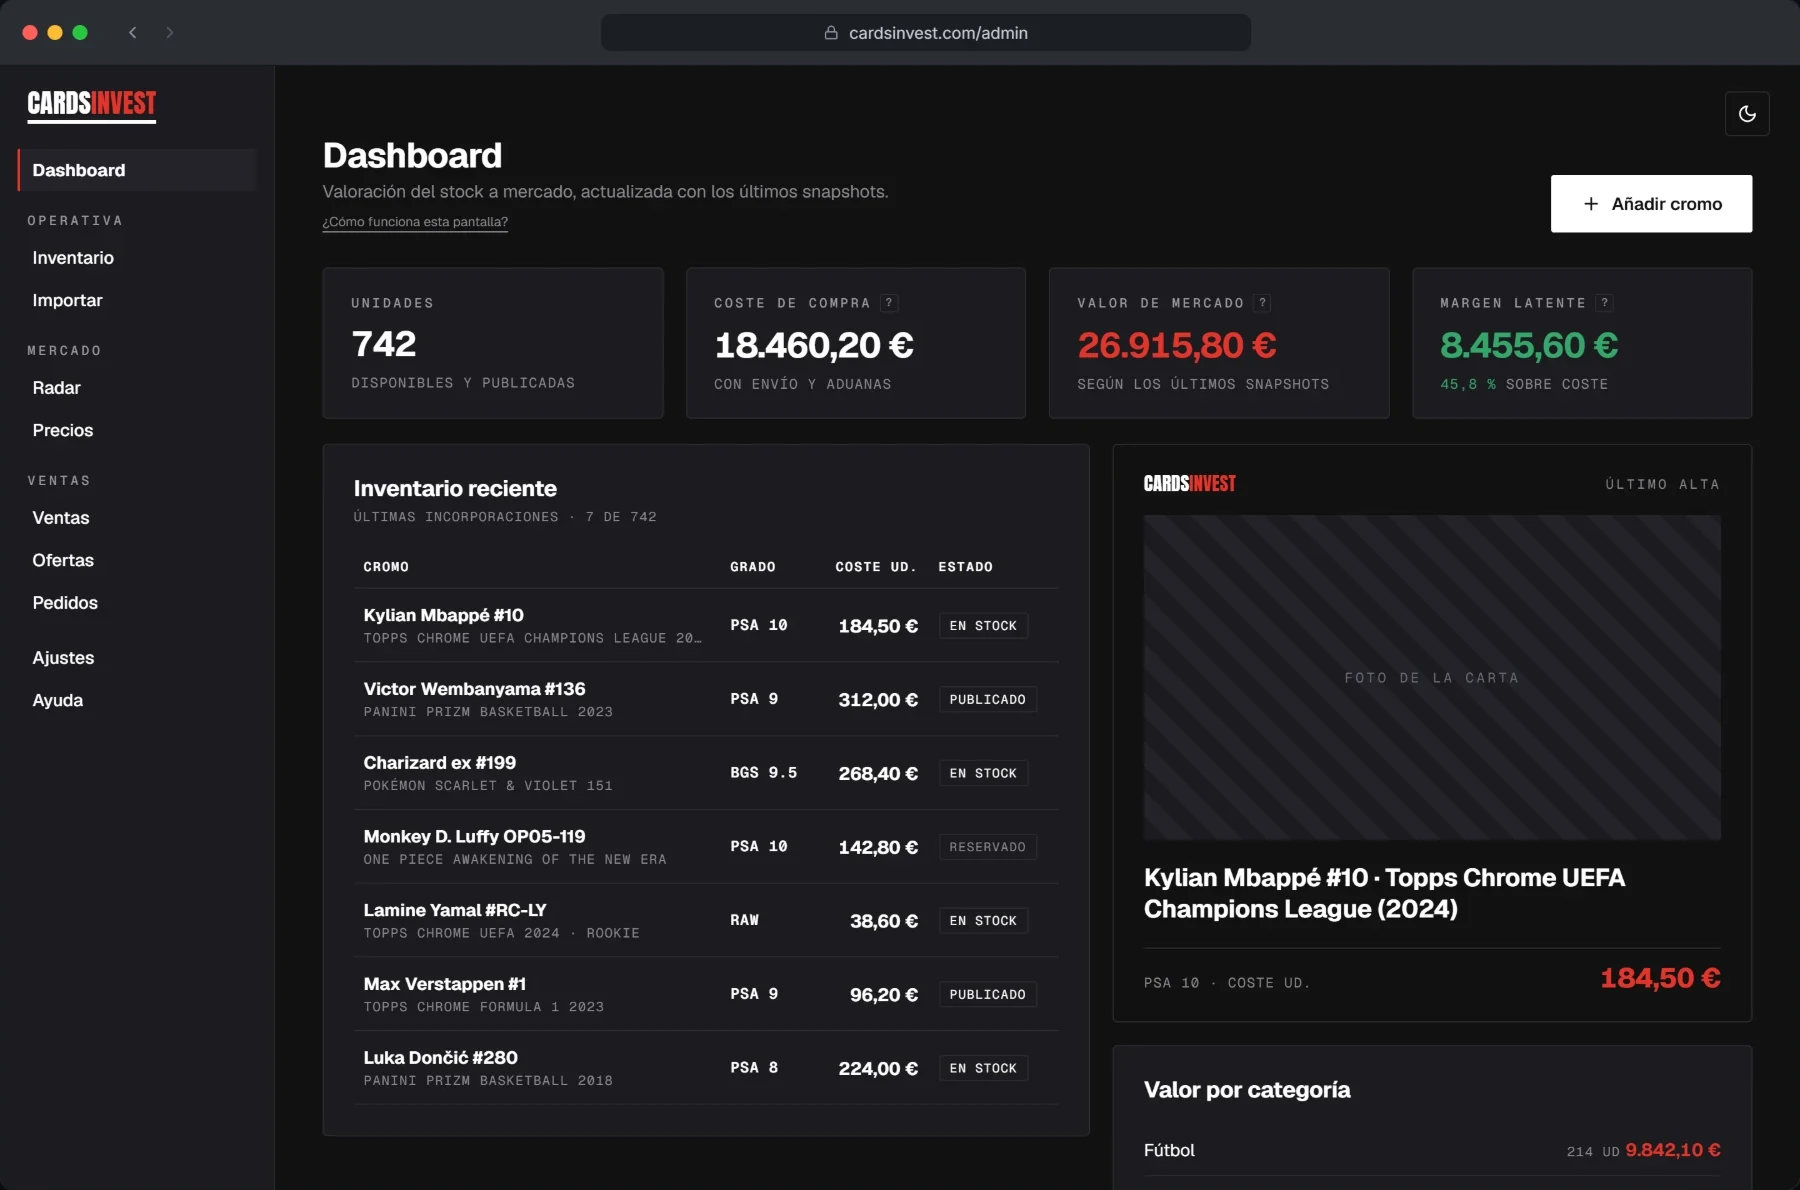Open the Charizard ex #199 row
This screenshot has width=1800, height=1190.
click(706, 773)
